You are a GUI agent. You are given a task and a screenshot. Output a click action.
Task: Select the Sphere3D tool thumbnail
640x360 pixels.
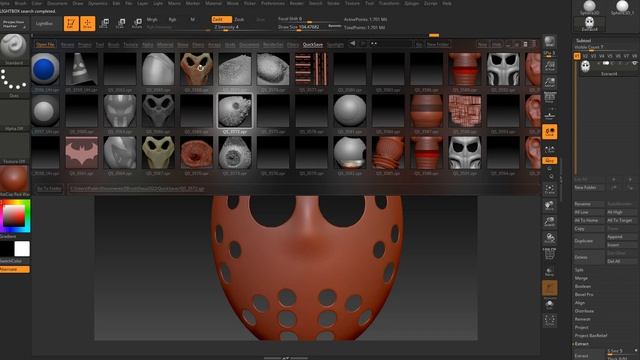coord(589,8)
